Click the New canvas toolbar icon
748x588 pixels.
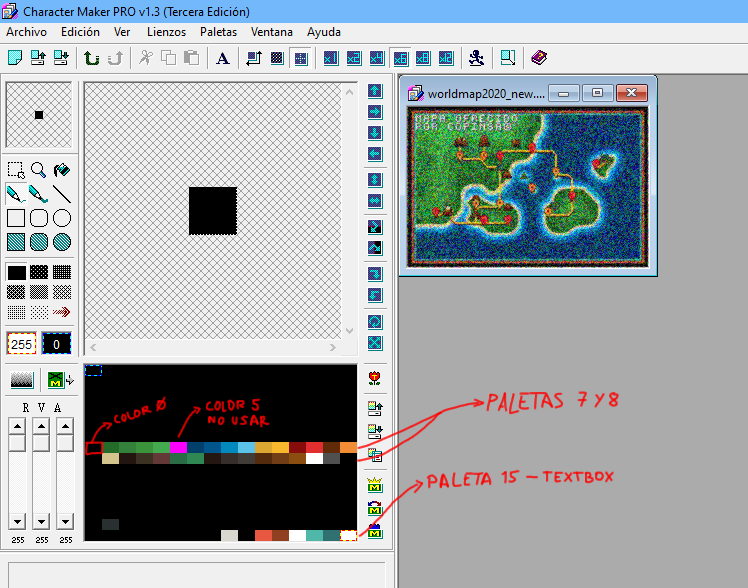[15, 58]
